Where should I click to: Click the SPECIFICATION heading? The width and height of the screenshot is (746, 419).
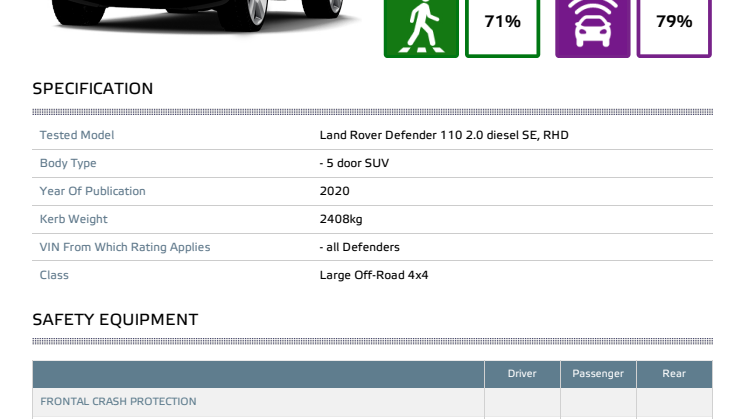(x=93, y=89)
